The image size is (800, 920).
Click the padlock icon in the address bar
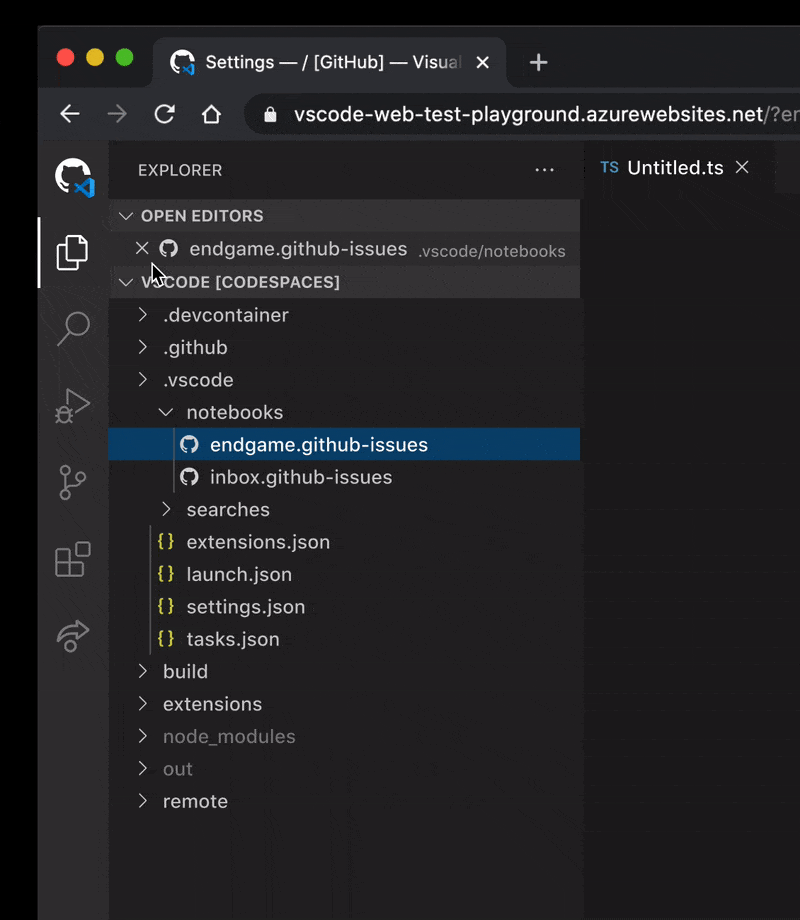tap(269, 114)
